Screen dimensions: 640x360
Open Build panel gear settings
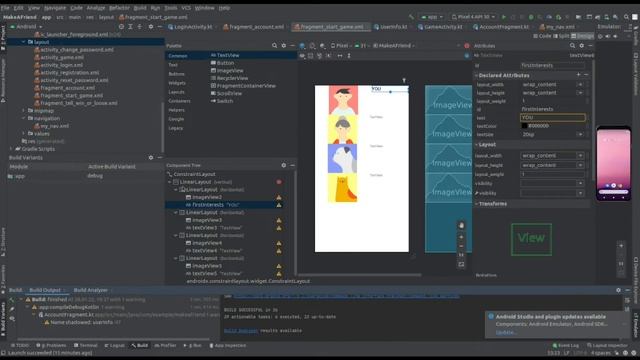(x=618, y=290)
